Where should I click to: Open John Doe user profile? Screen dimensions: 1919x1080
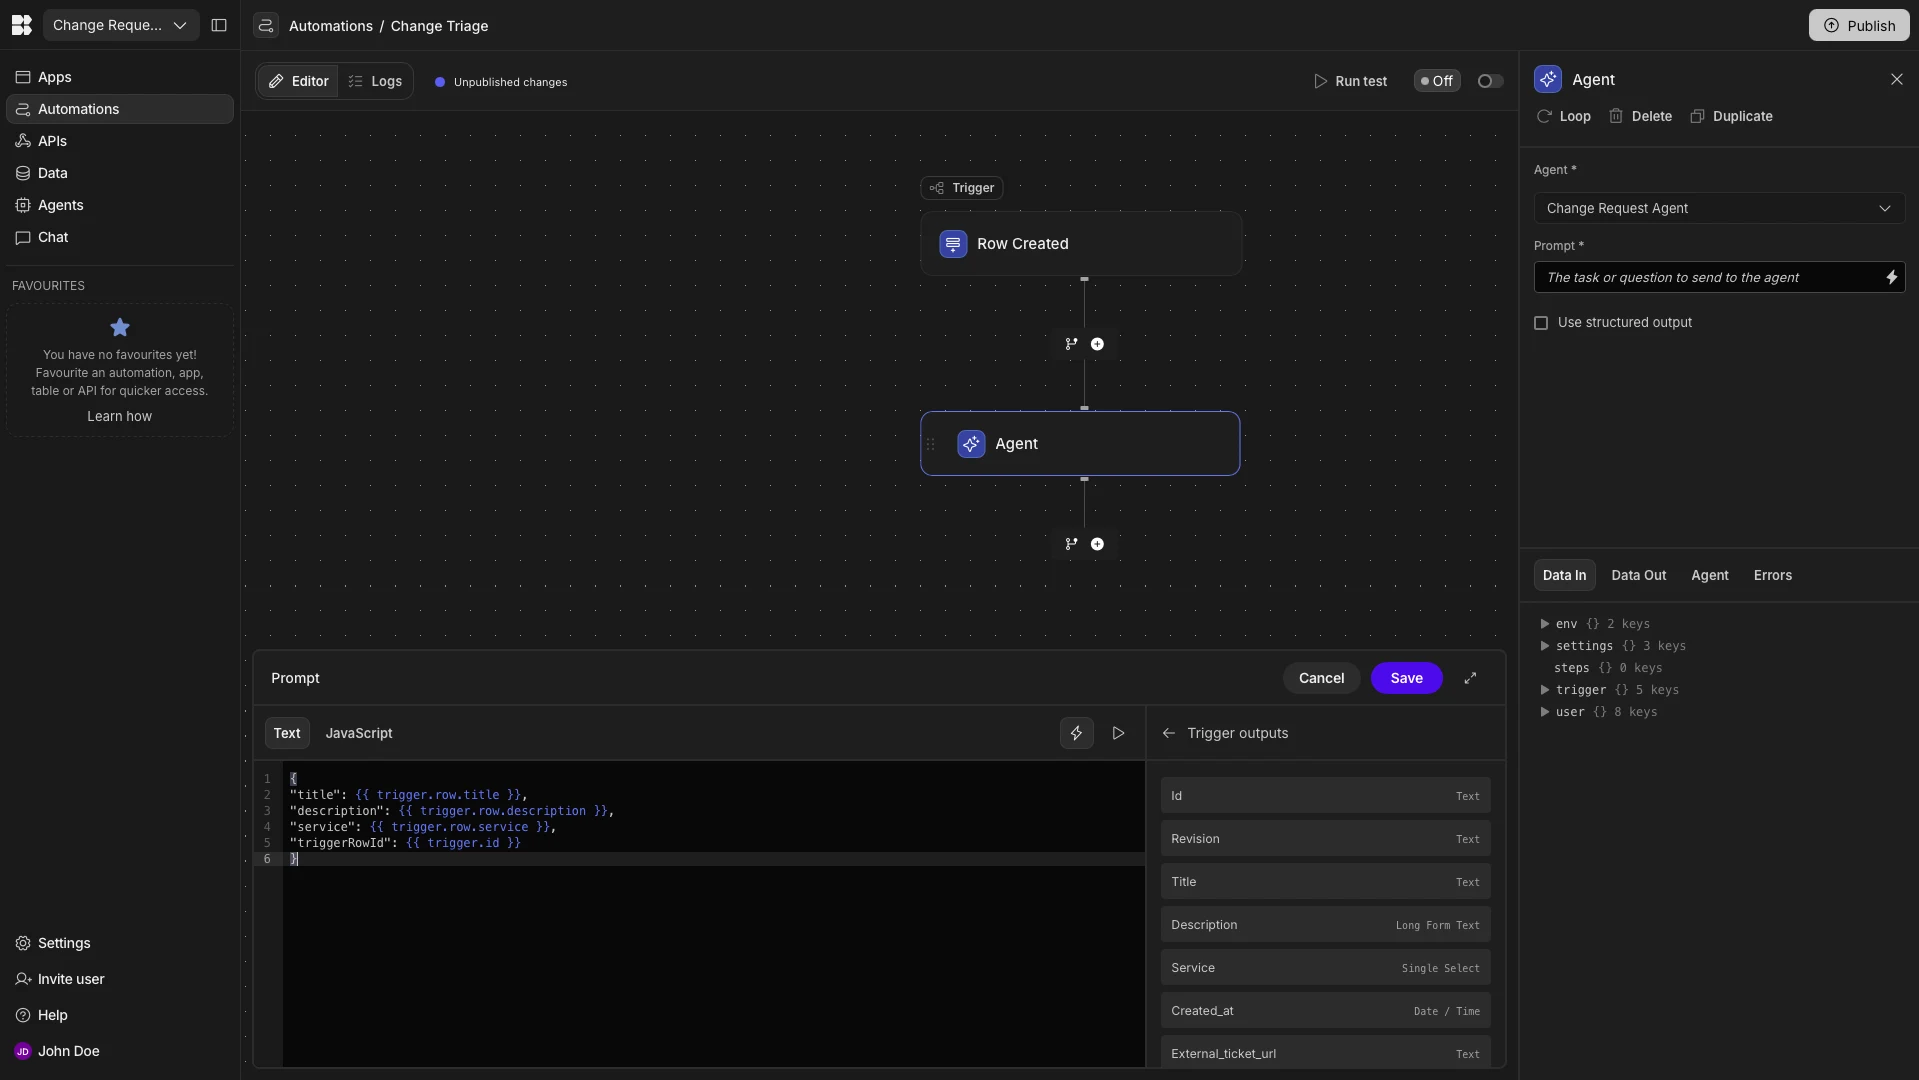120,1051
